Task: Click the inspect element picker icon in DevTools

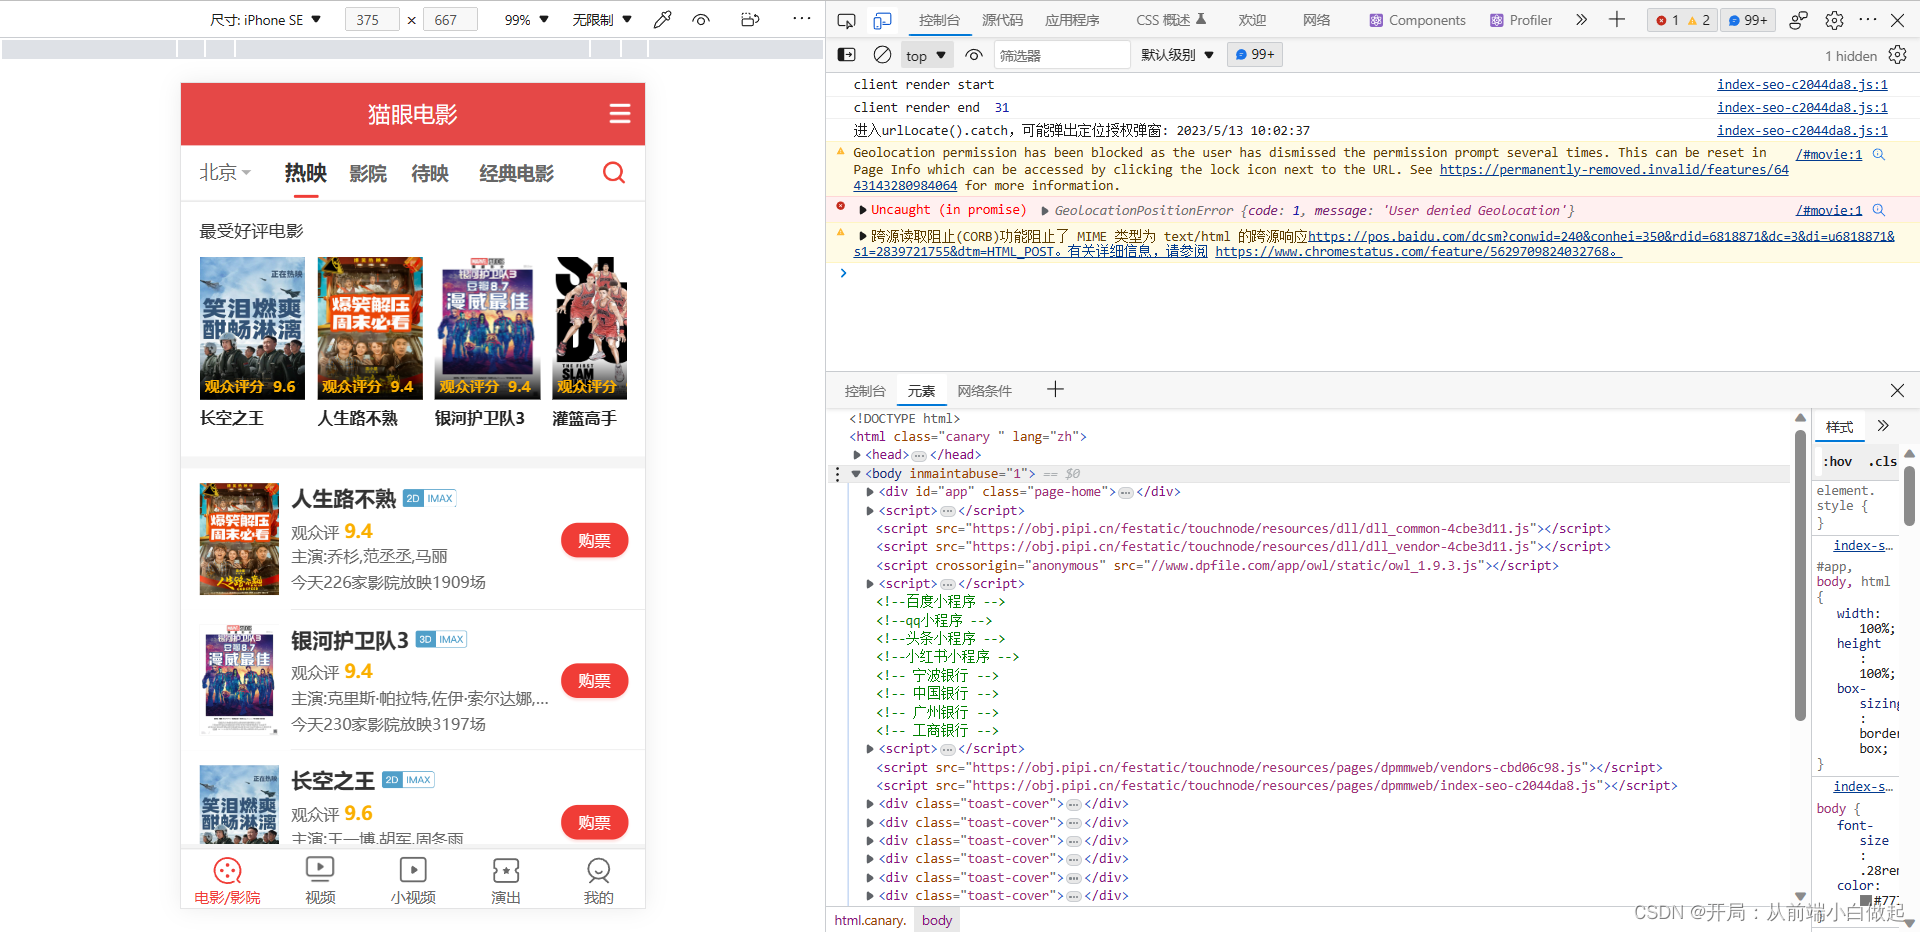Action: coord(846,20)
